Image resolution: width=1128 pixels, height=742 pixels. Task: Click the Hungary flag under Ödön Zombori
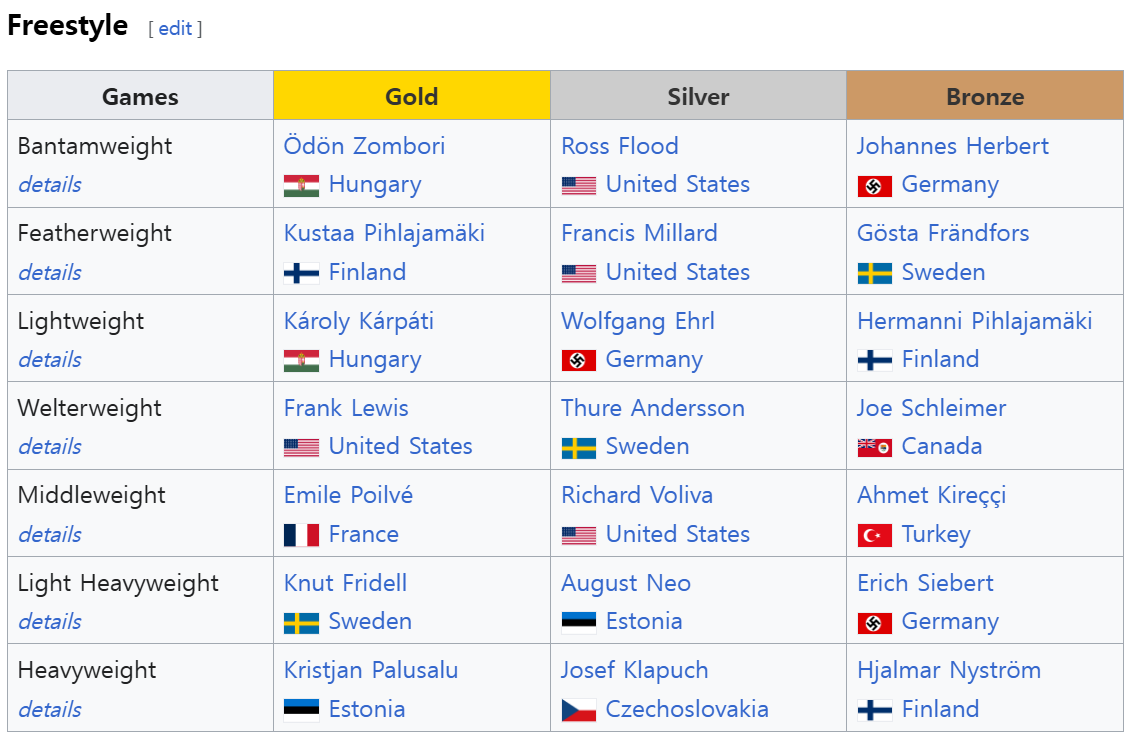pyautogui.click(x=301, y=186)
